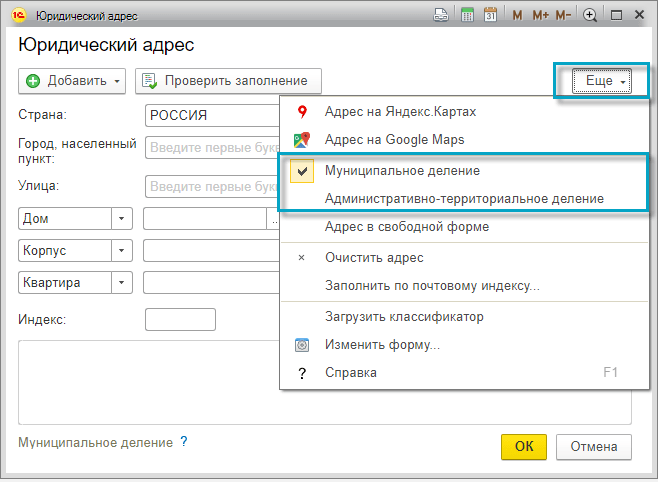The height and width of the screenshot is (482, 658).
Task: Click the zoom magnifier icon
Action: point(590,16)
